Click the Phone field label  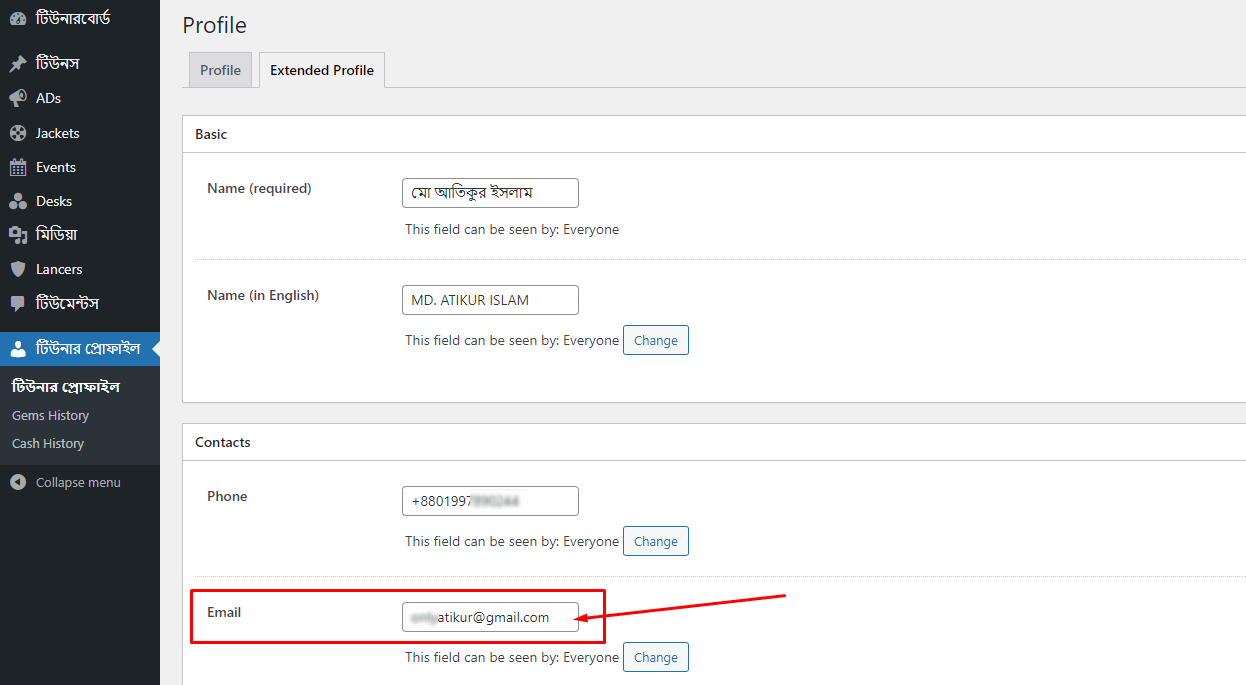(x=227, y=496)
